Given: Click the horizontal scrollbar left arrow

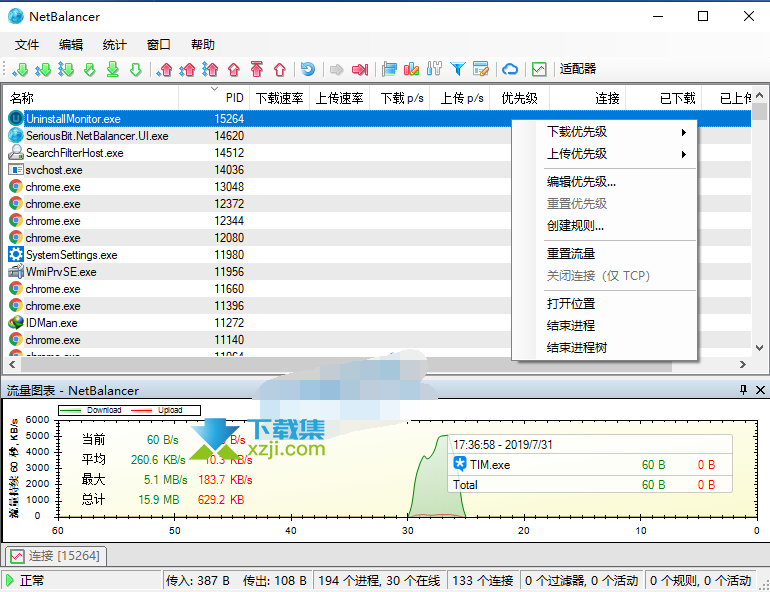Looking at the screenshot, I should tap(12, 364).
